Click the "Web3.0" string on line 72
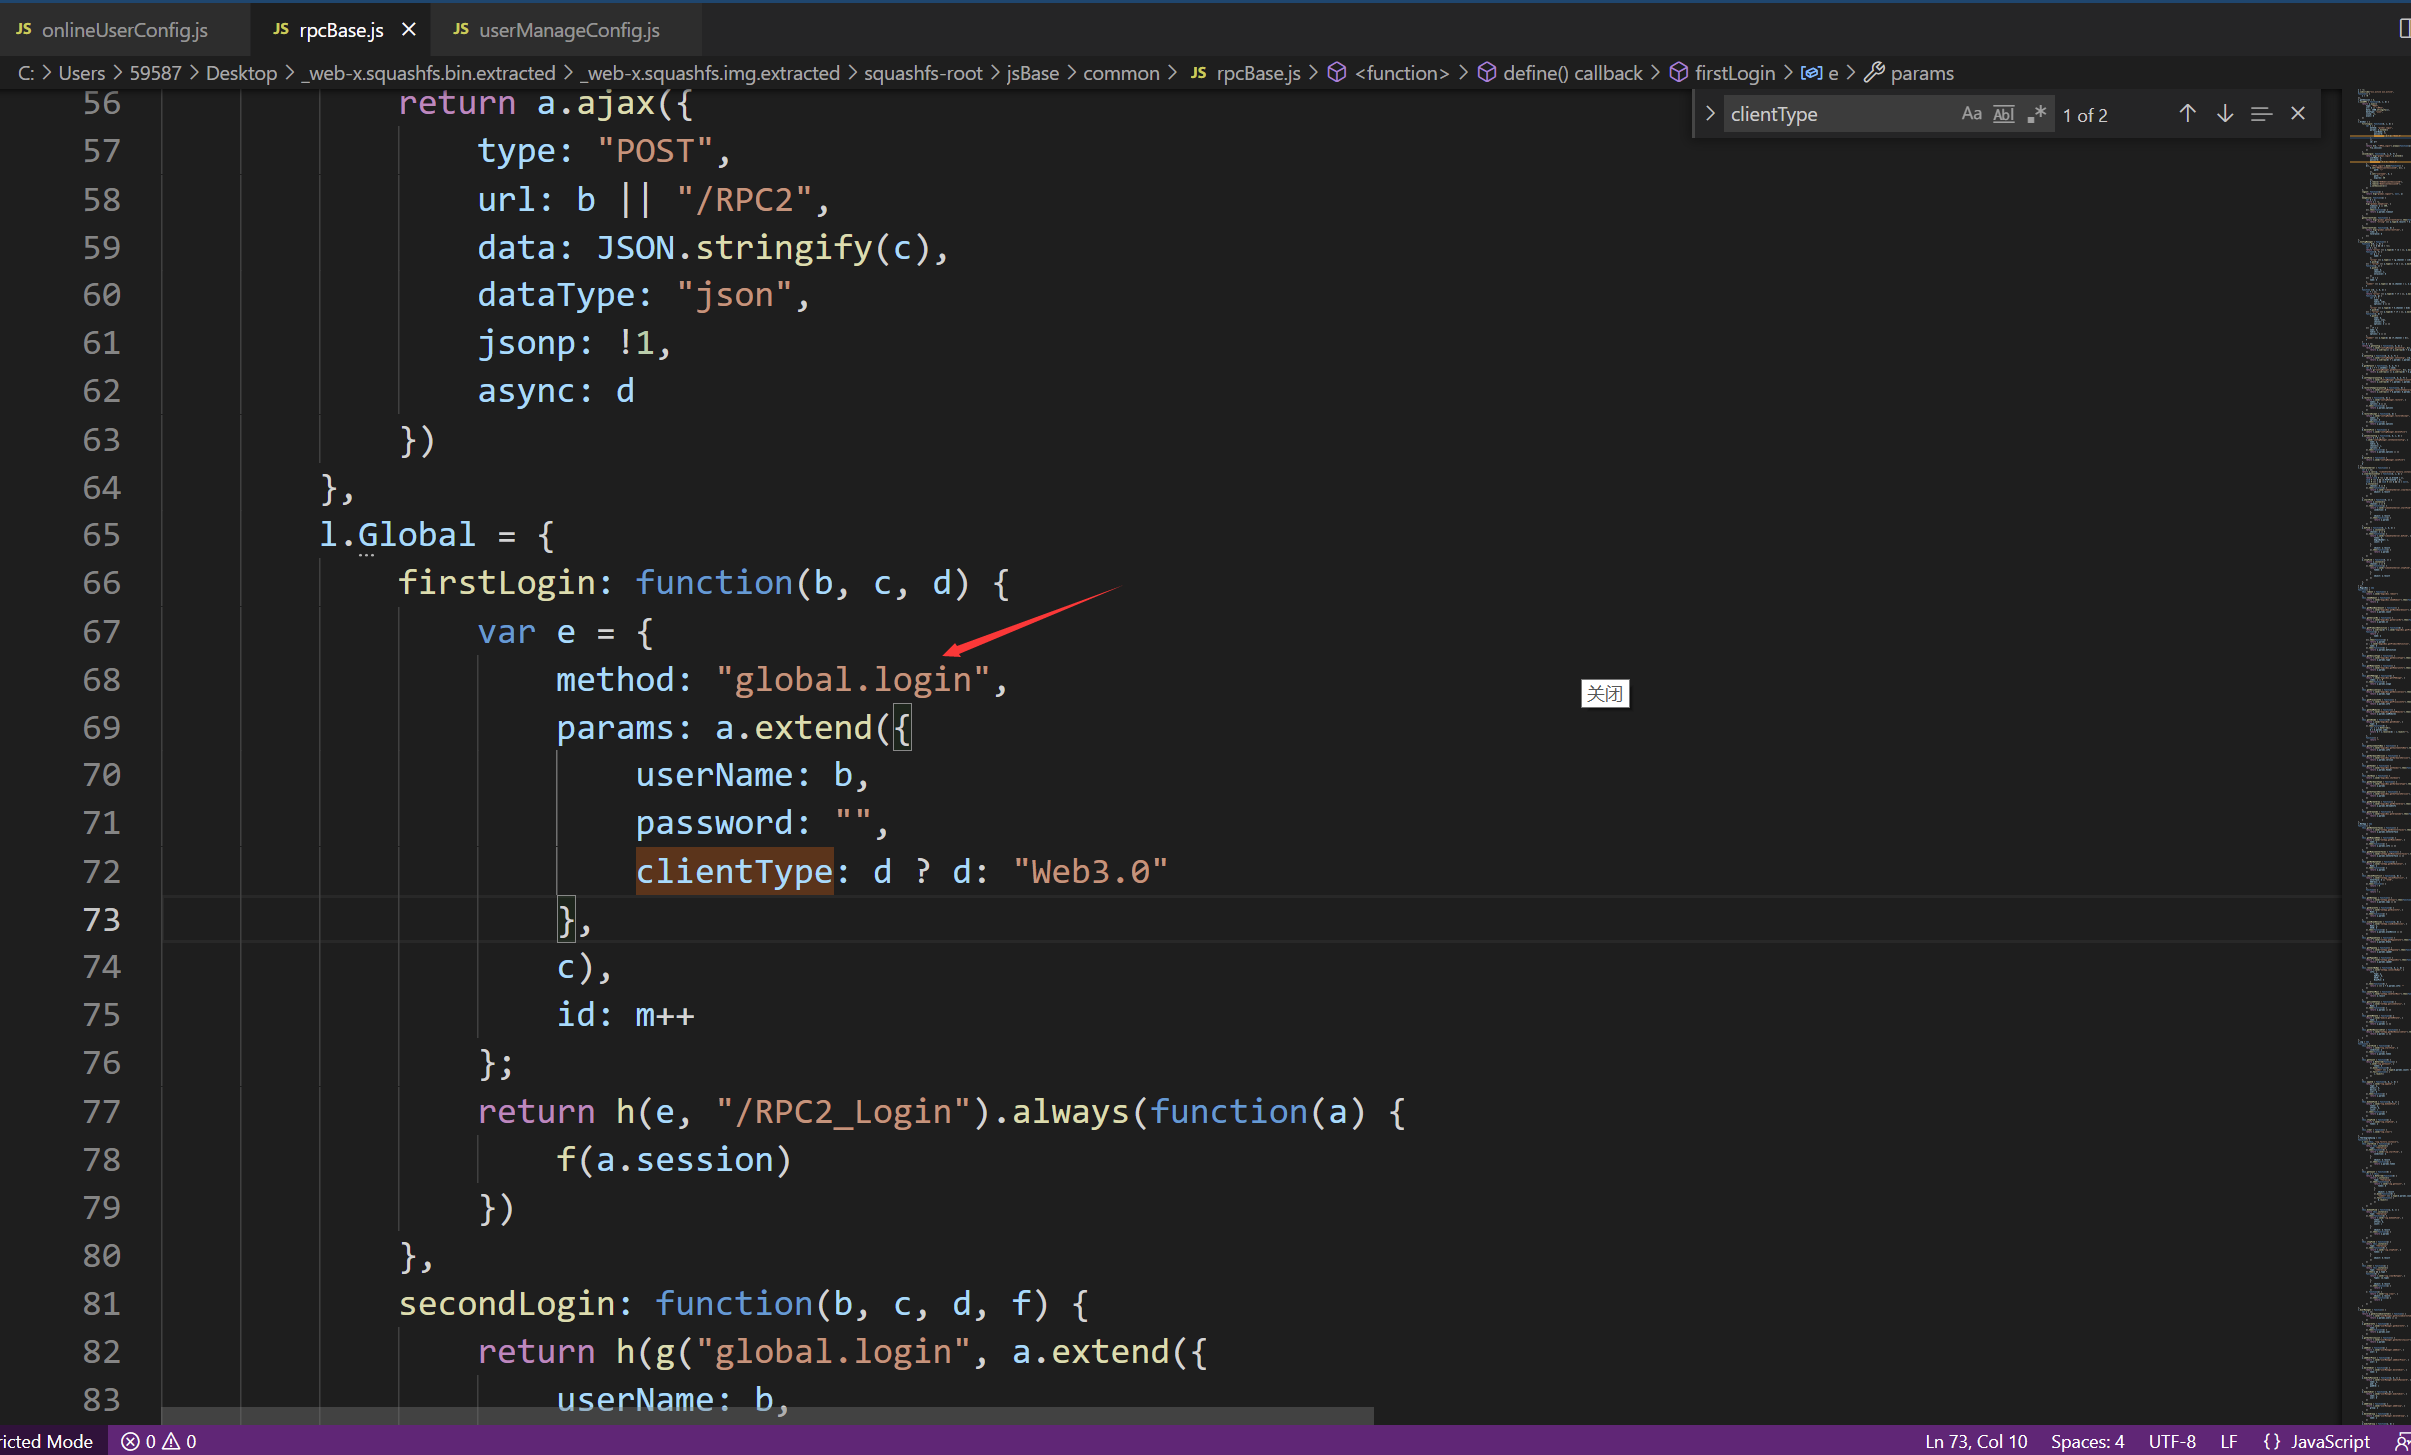This screenshot has height=1455, width=2411. [x=1090, y=871]
